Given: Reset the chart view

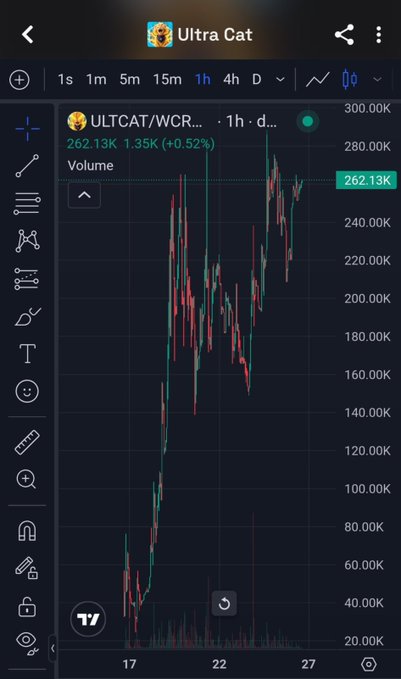Looking at the screenshot, I should tap(224, 603).
